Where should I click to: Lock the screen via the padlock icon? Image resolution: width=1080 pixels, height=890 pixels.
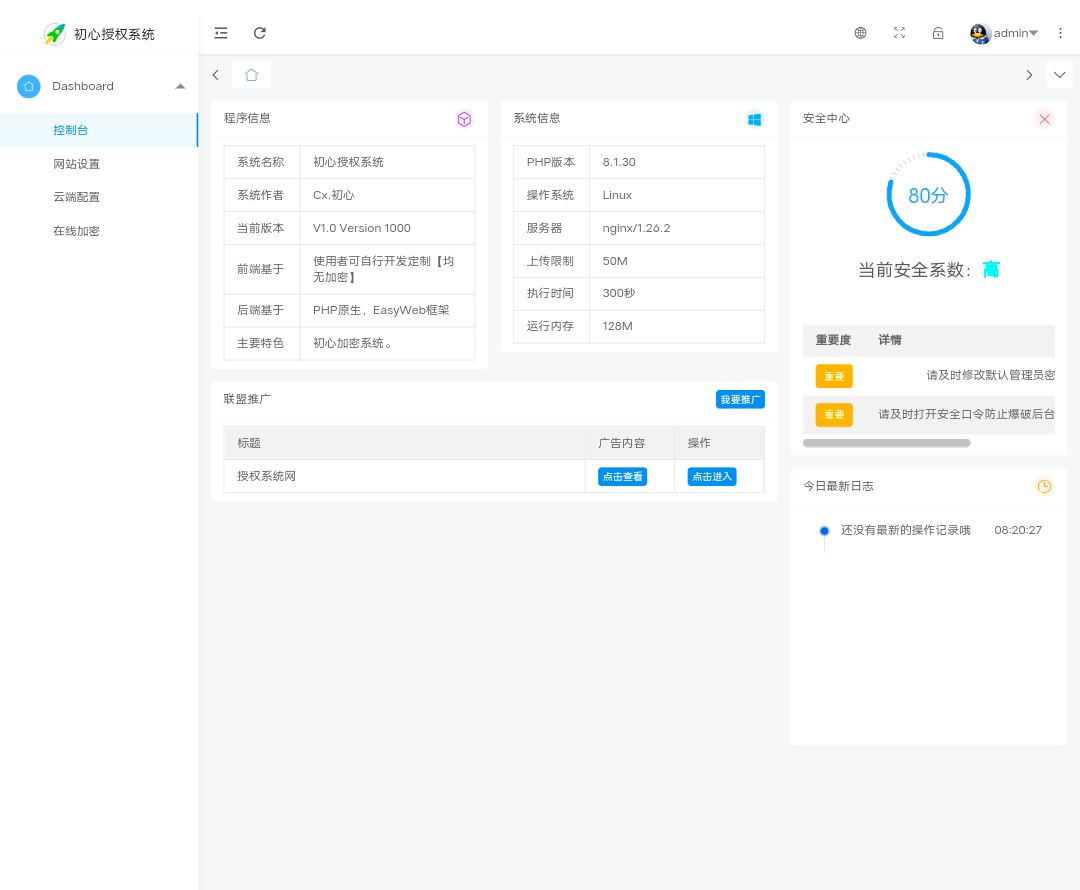[938, 33]
